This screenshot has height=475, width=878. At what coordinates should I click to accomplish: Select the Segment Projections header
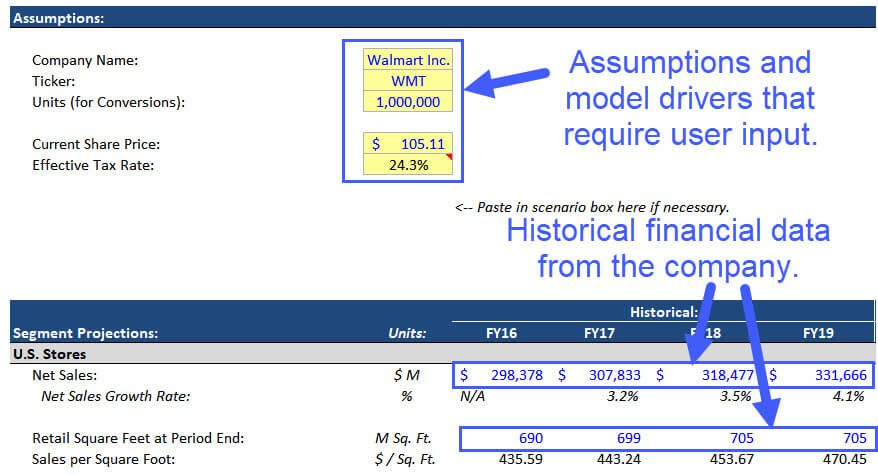tap(86, 333)
